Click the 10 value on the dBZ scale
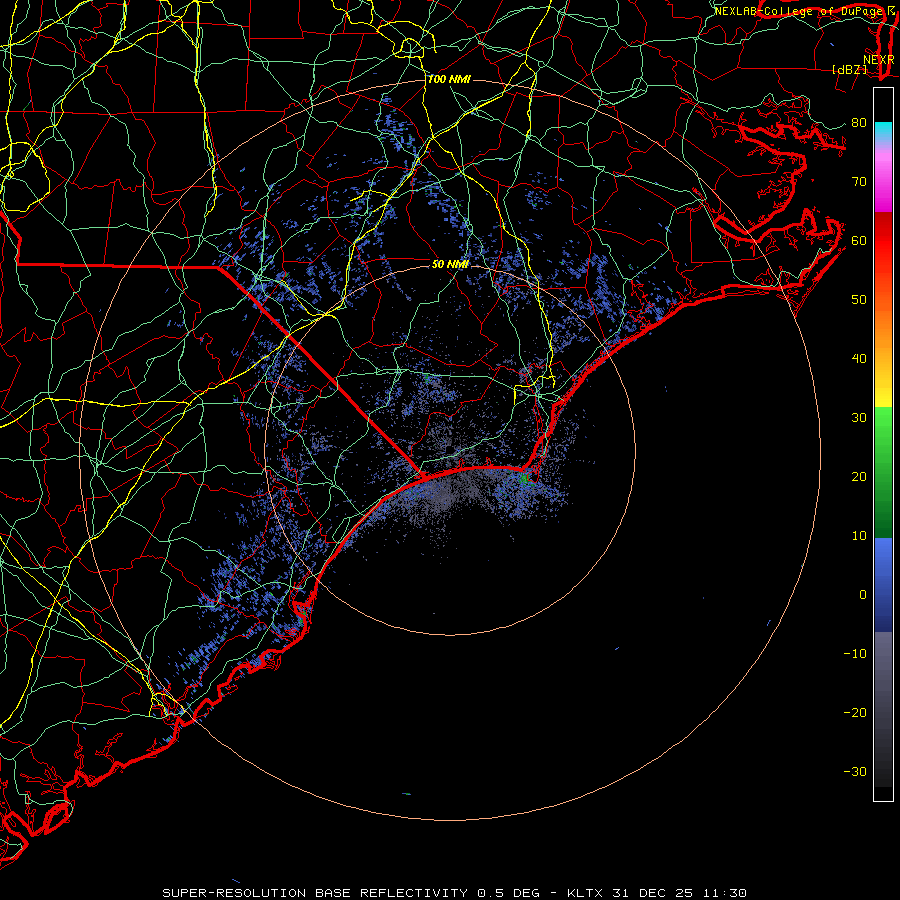Viewport: 900px width, 900px height. (x=859, y=536)
